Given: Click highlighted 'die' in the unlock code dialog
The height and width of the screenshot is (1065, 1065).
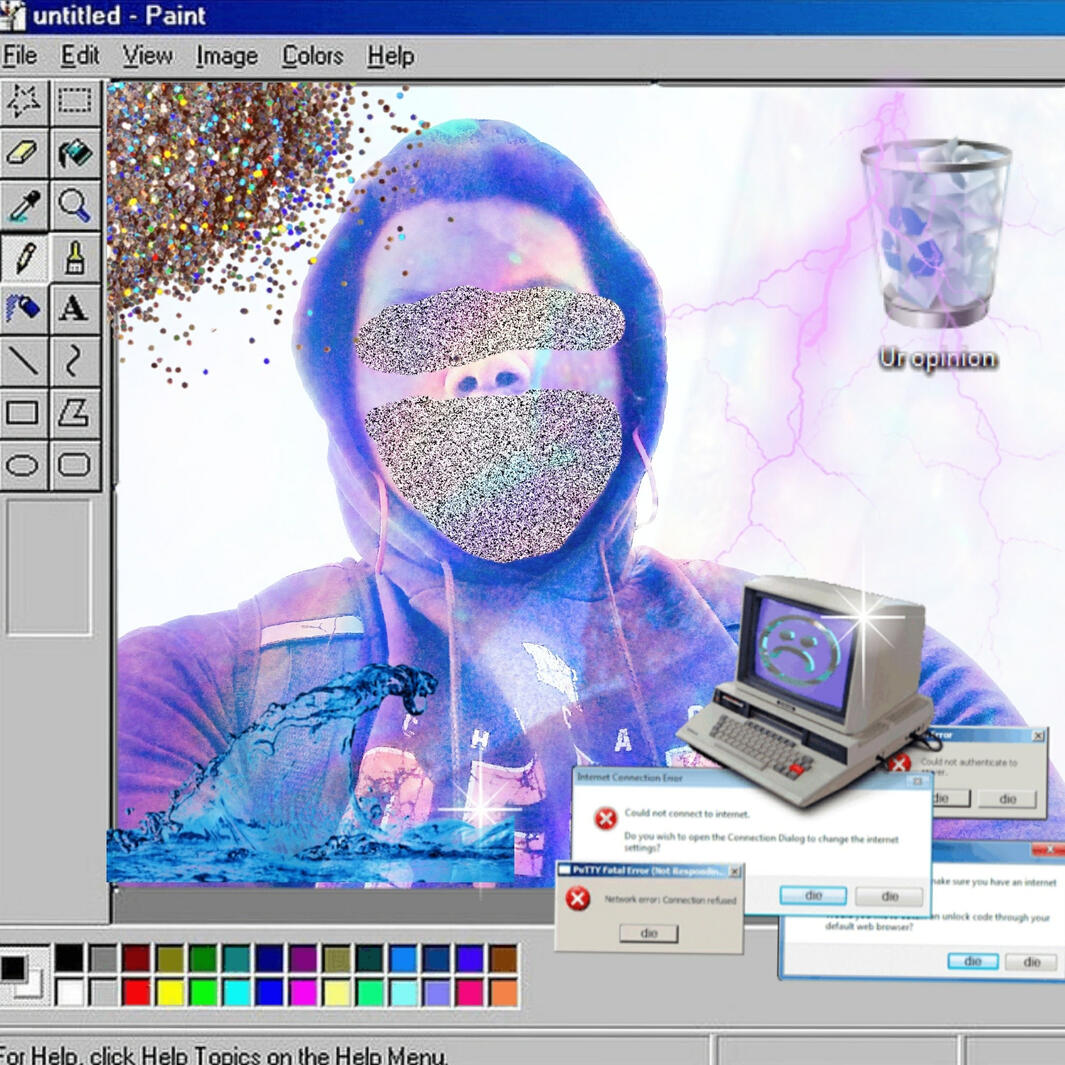Looking at the screenshot, I should click(973, 961).
